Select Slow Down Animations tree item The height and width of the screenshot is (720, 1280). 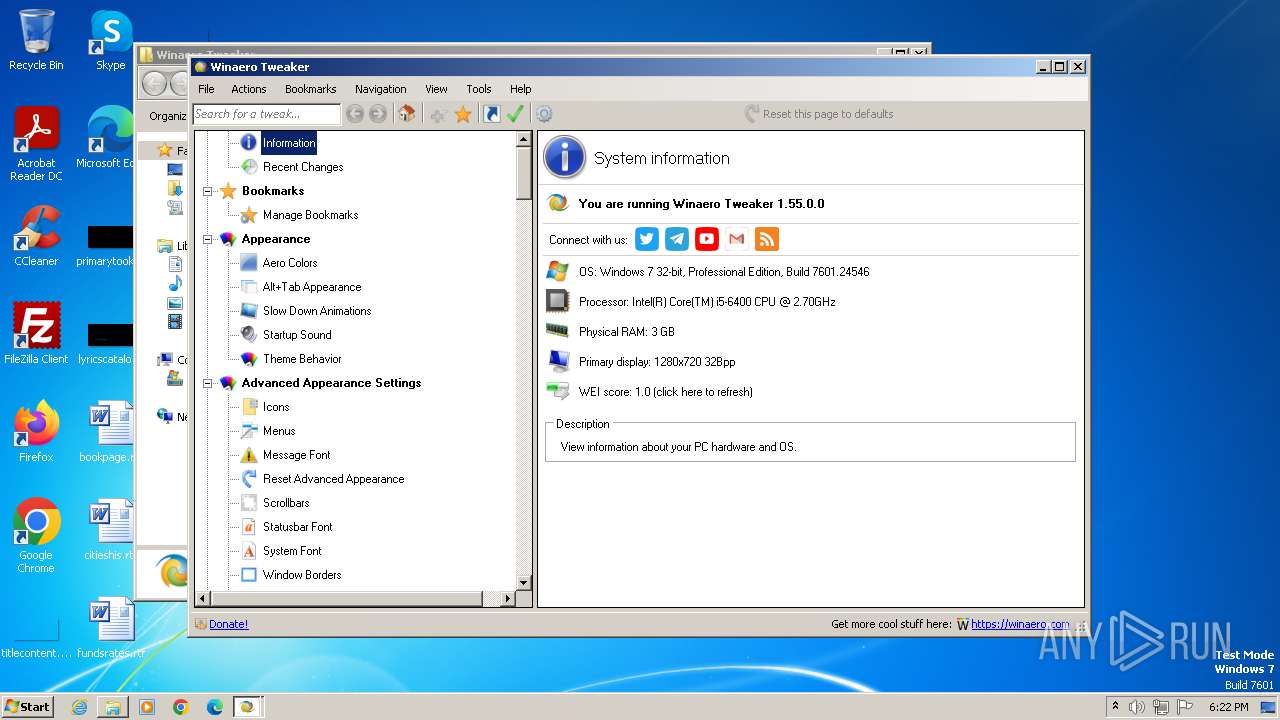317,311
